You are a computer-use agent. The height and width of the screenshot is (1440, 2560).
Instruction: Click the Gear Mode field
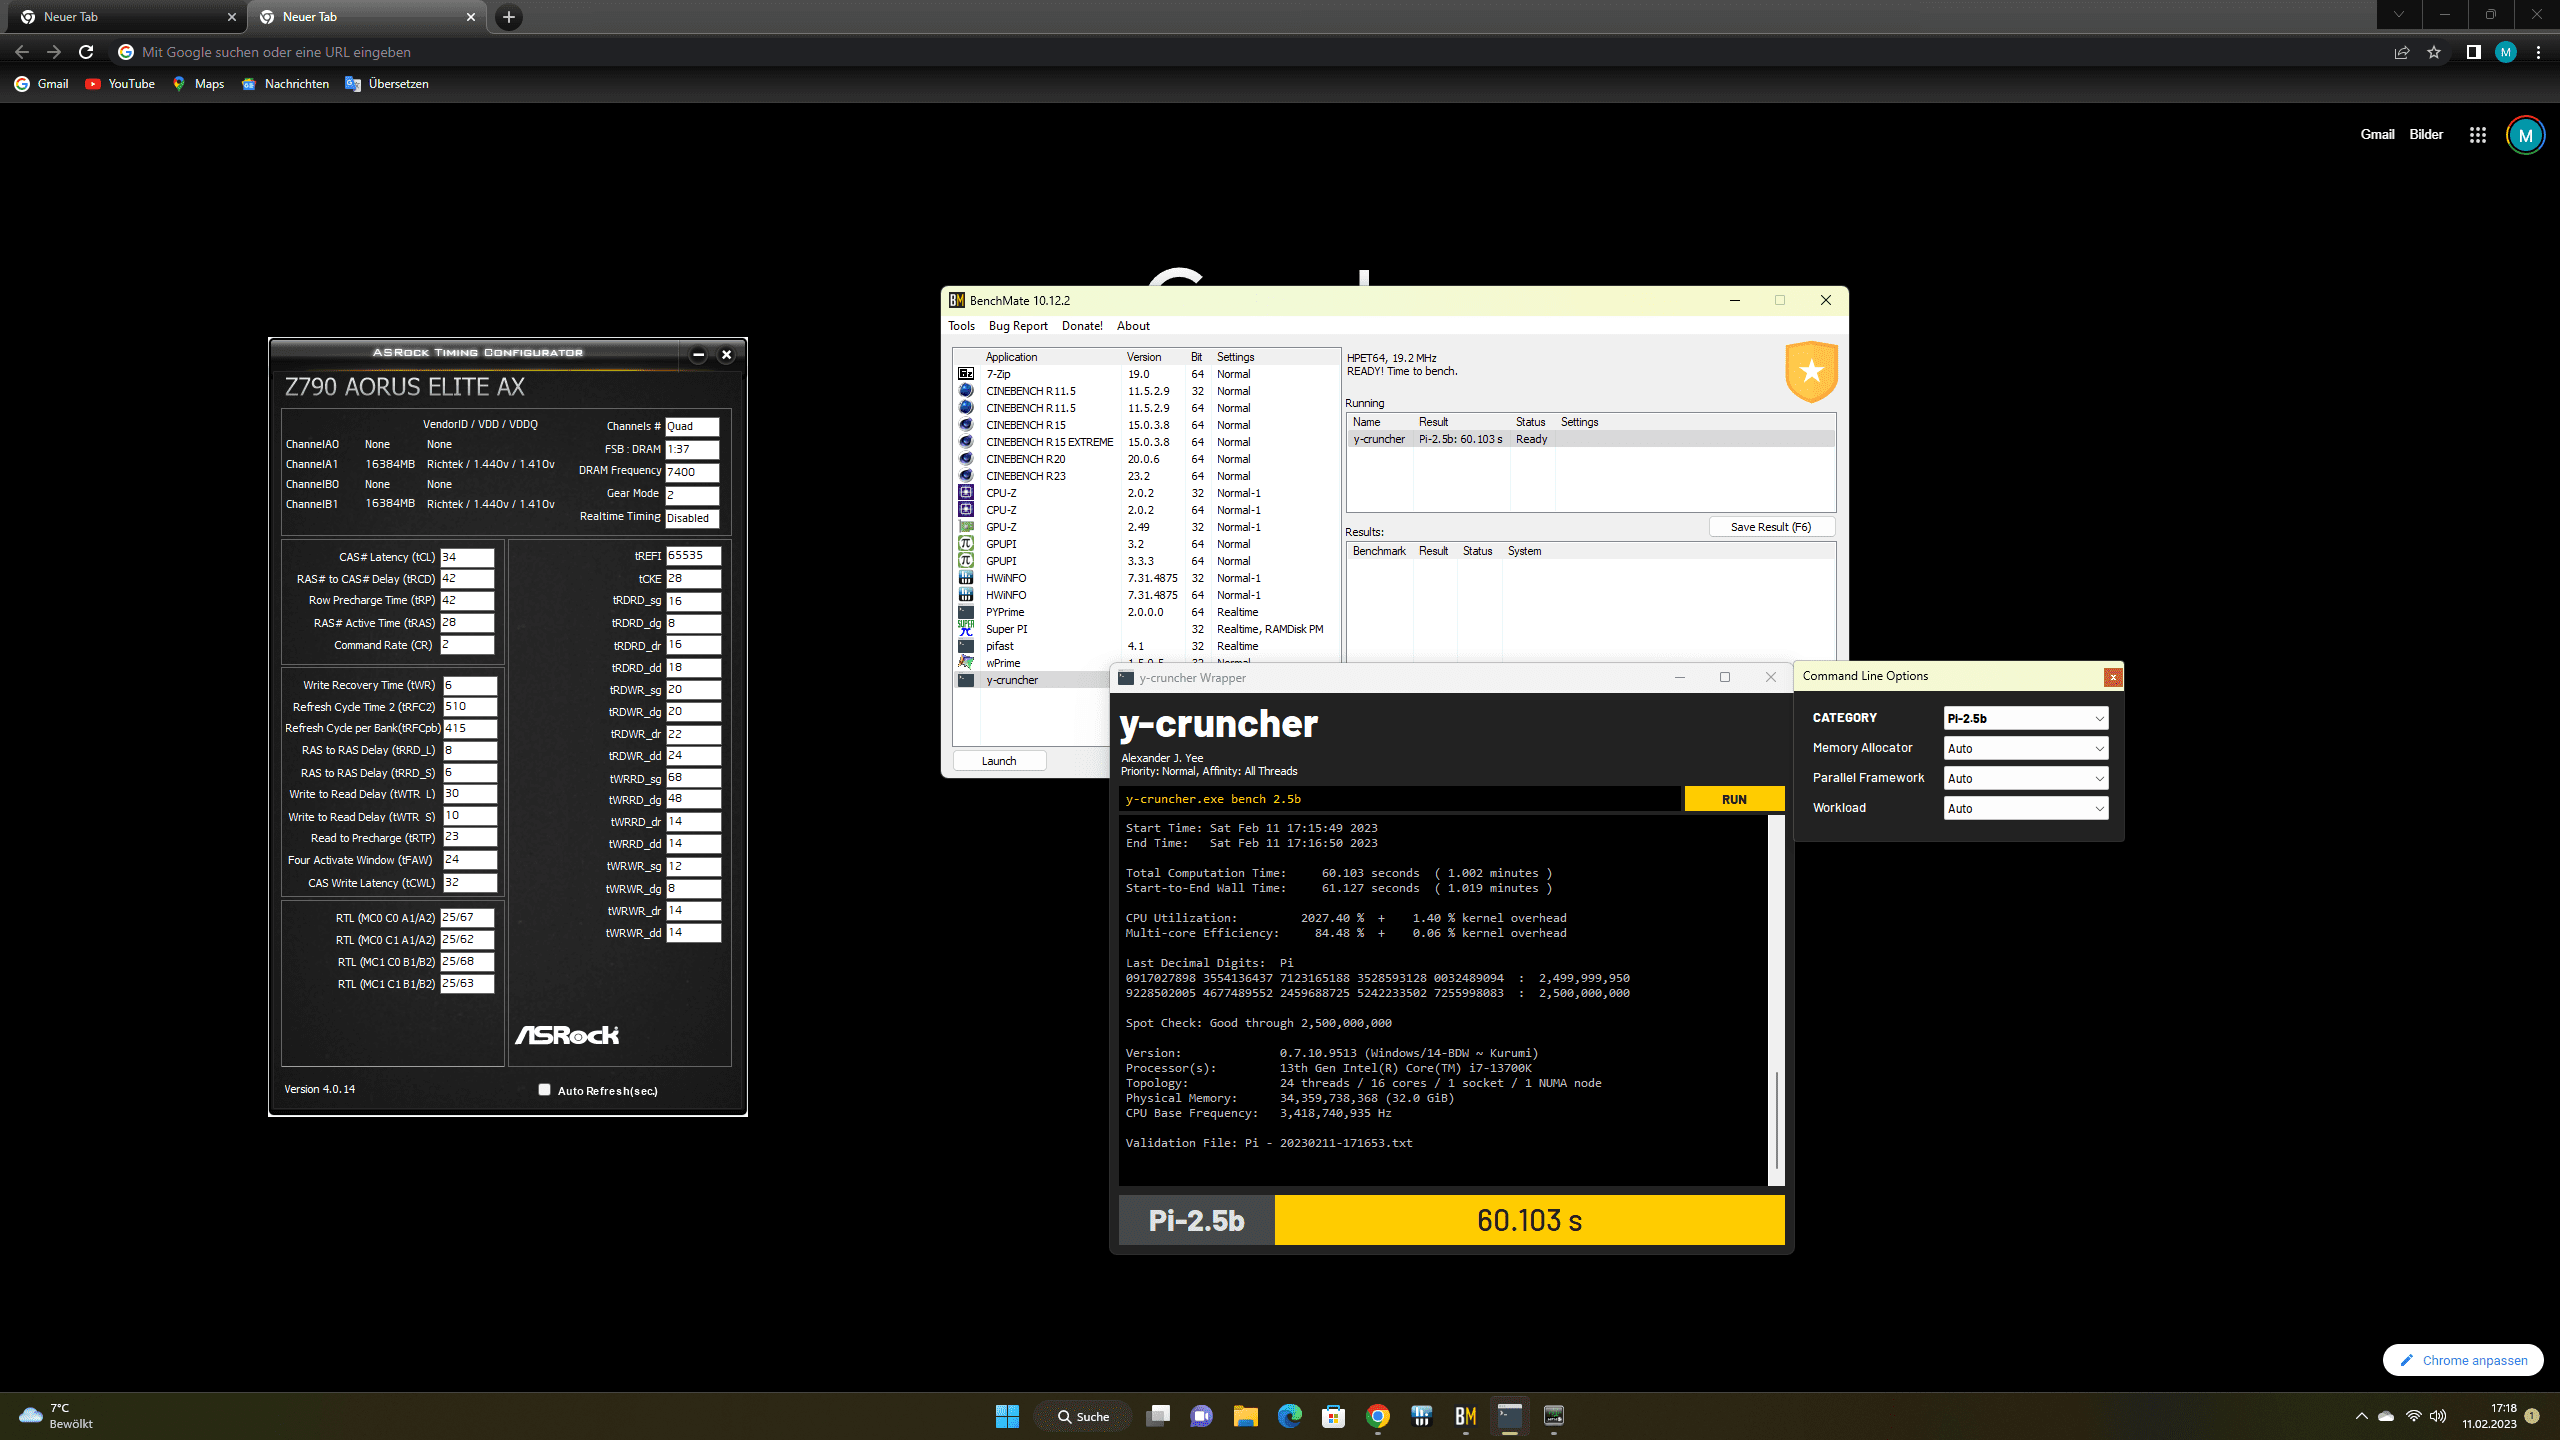(x=692, y=495)
